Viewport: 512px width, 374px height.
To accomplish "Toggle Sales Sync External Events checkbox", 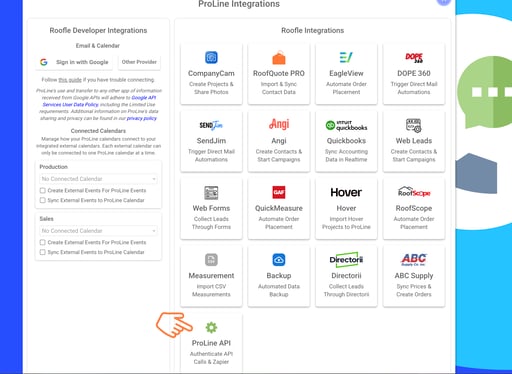I will pyautogui.click(x=42, y=252).
